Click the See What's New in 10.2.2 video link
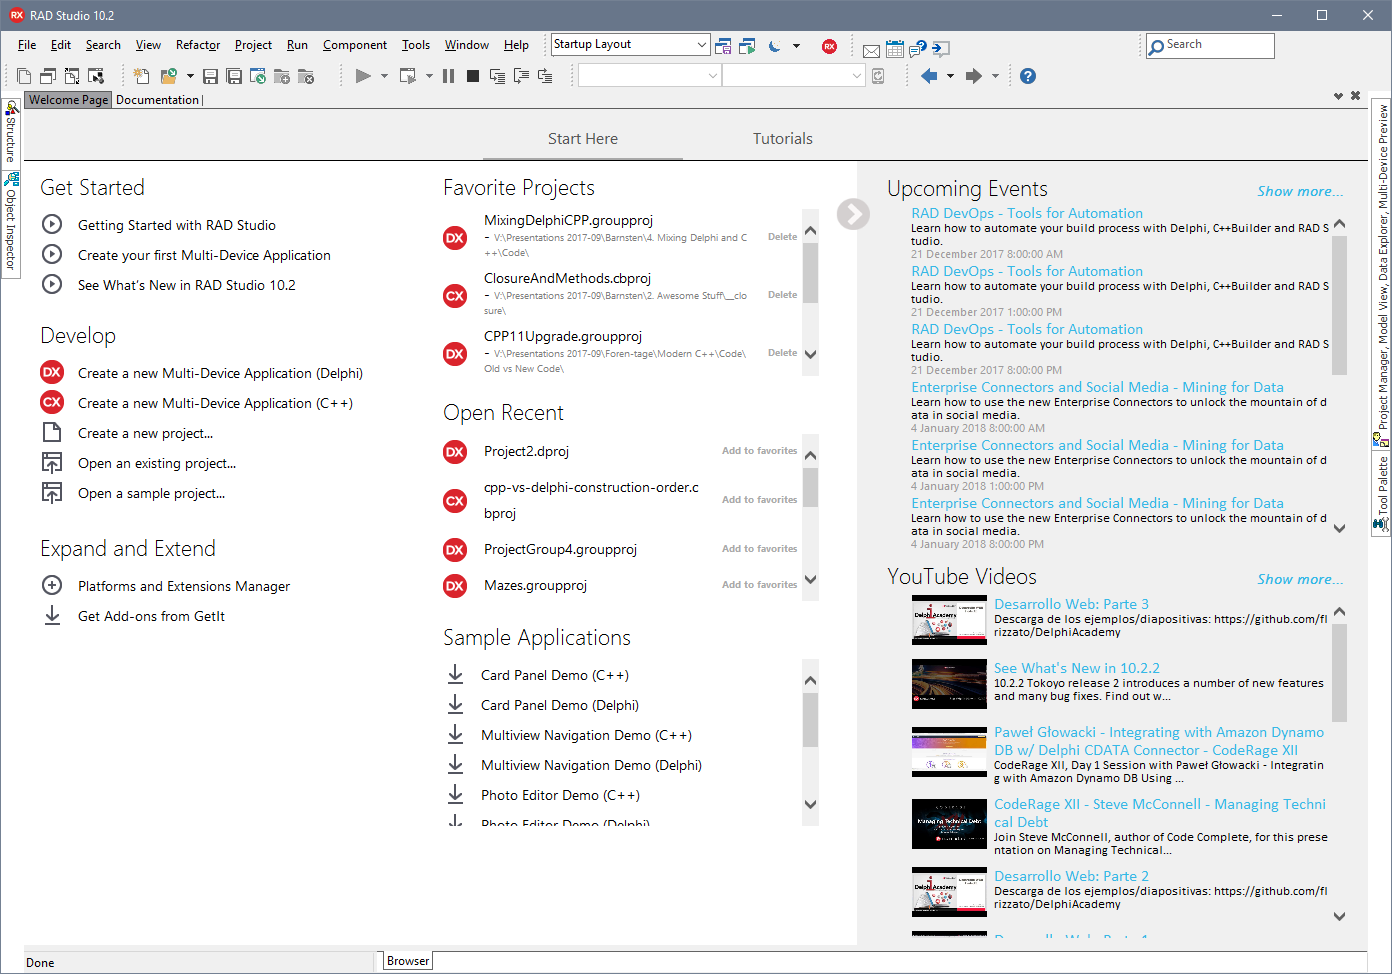Image resolution: width=1392 pixels, height=974 pixels. click(1077, 668)
